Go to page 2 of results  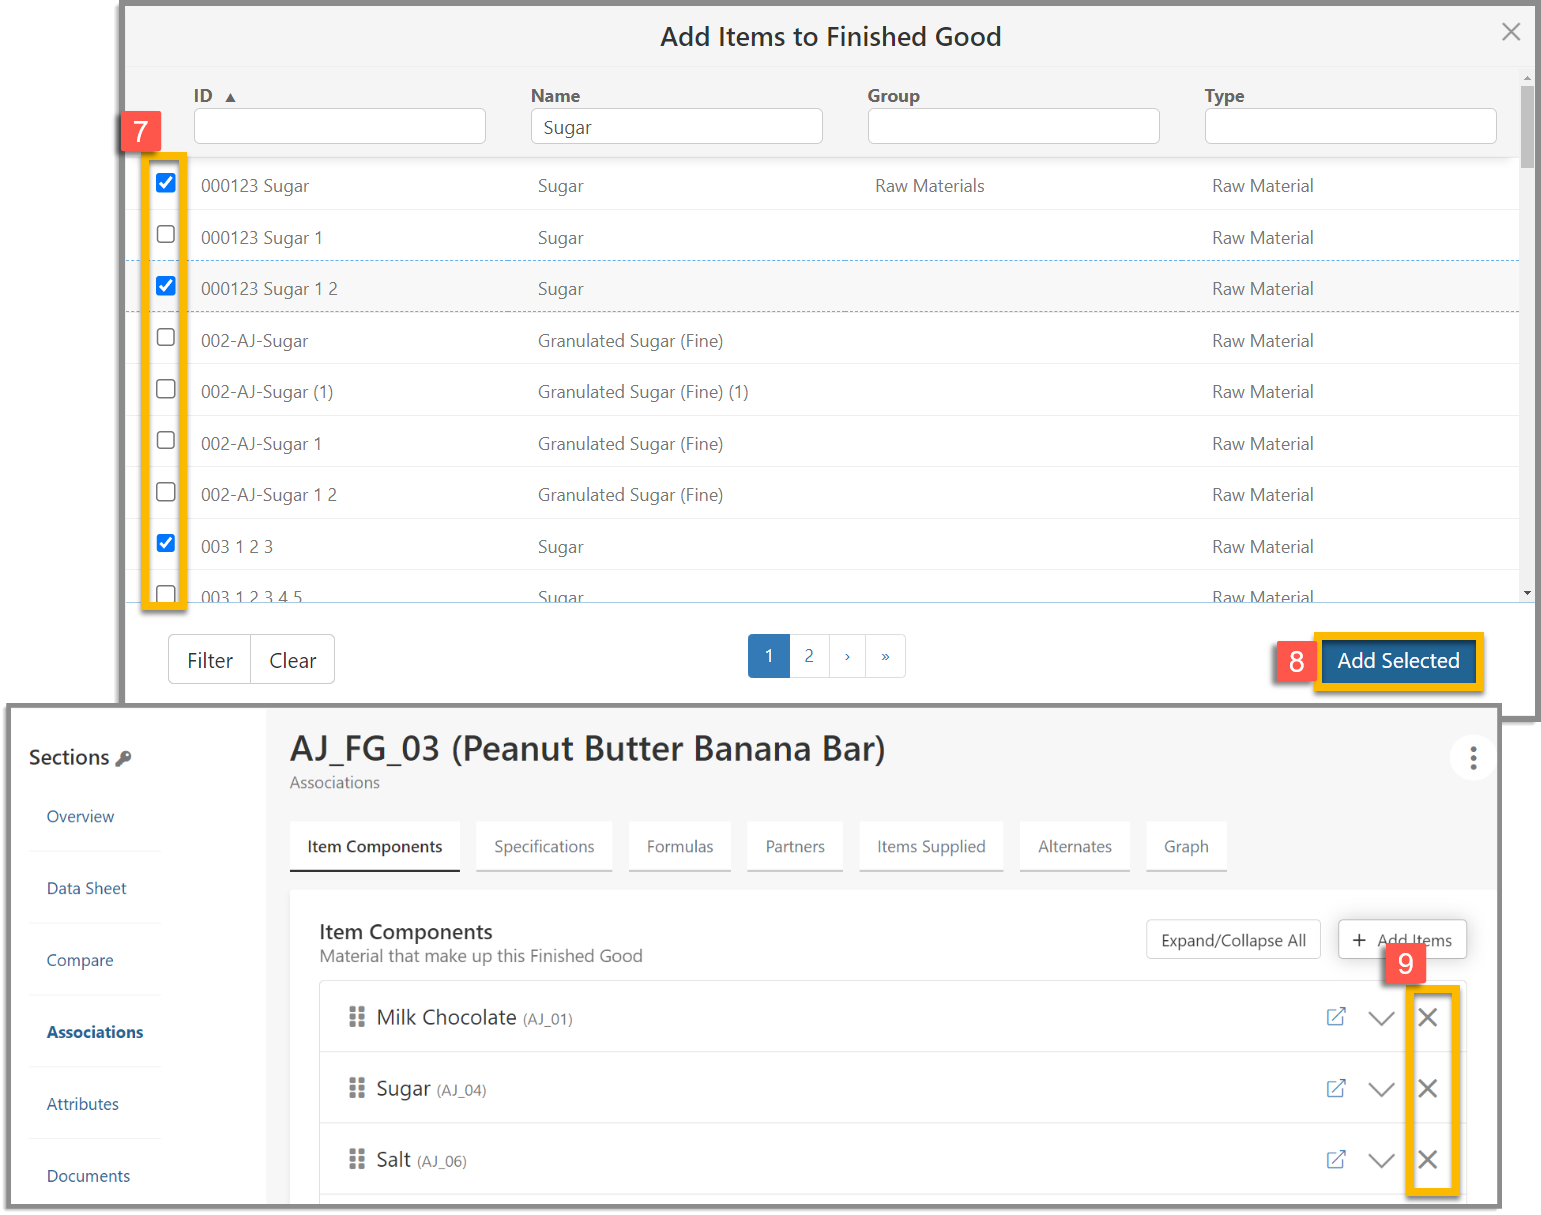click(x=809, y=656)
